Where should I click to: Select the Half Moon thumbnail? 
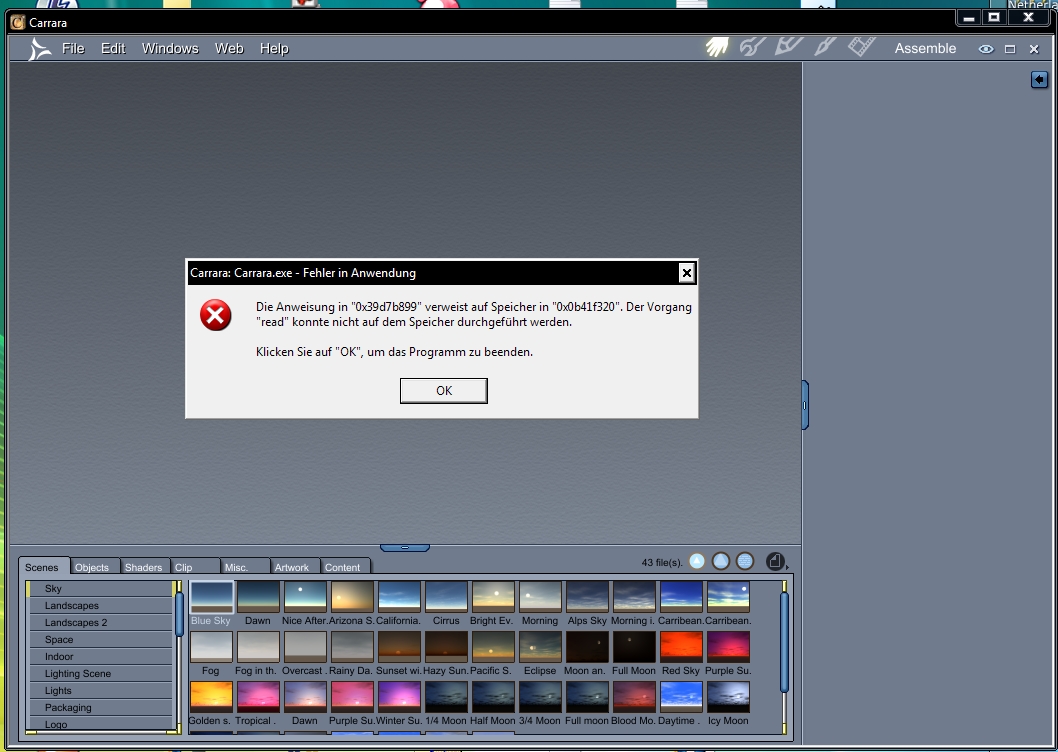point(493,697)
